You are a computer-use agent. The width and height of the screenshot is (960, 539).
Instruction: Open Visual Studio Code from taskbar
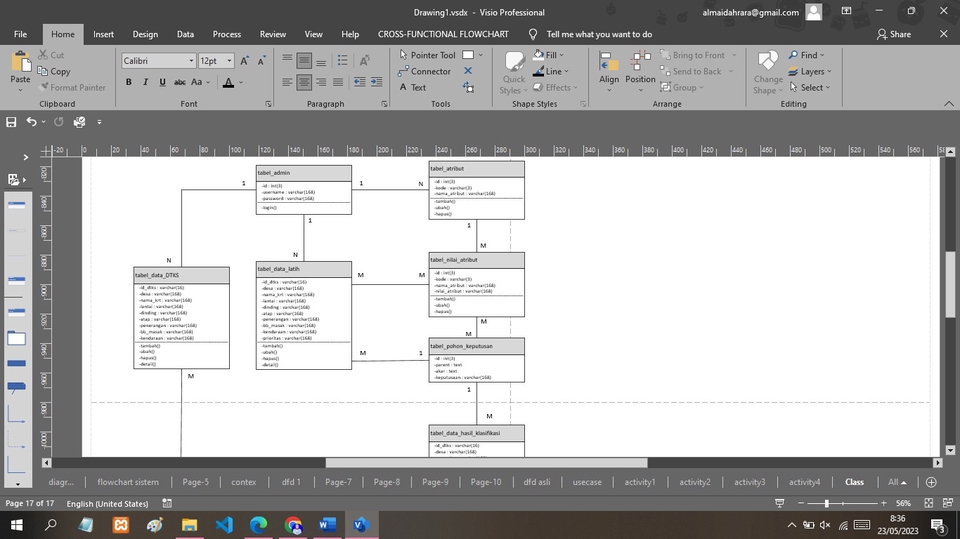224,525
